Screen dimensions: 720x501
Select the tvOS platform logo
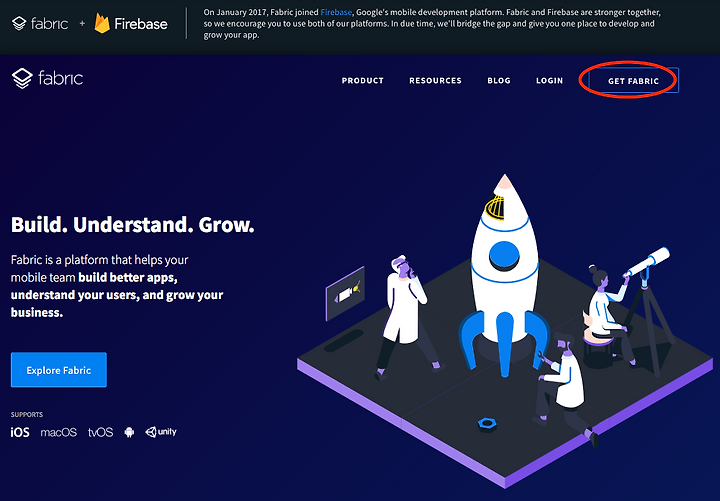101,432
